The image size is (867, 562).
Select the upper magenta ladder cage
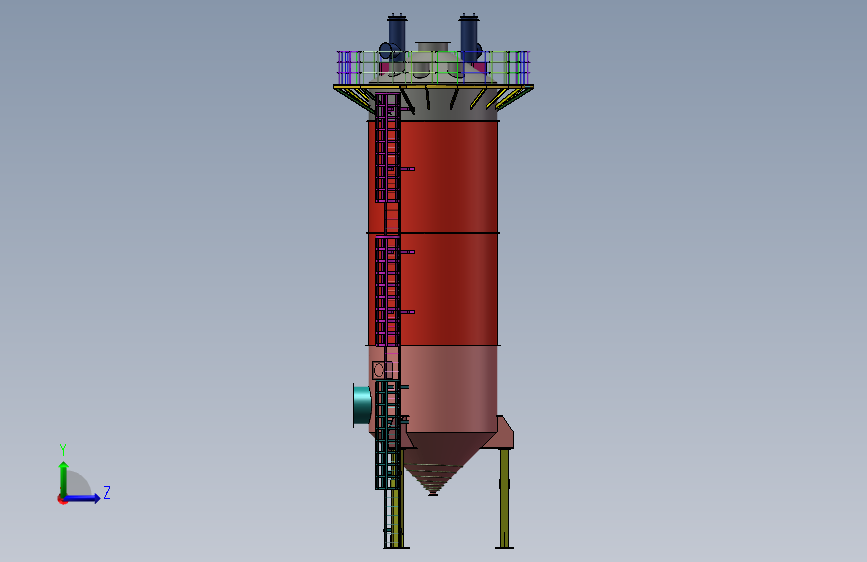388,148
